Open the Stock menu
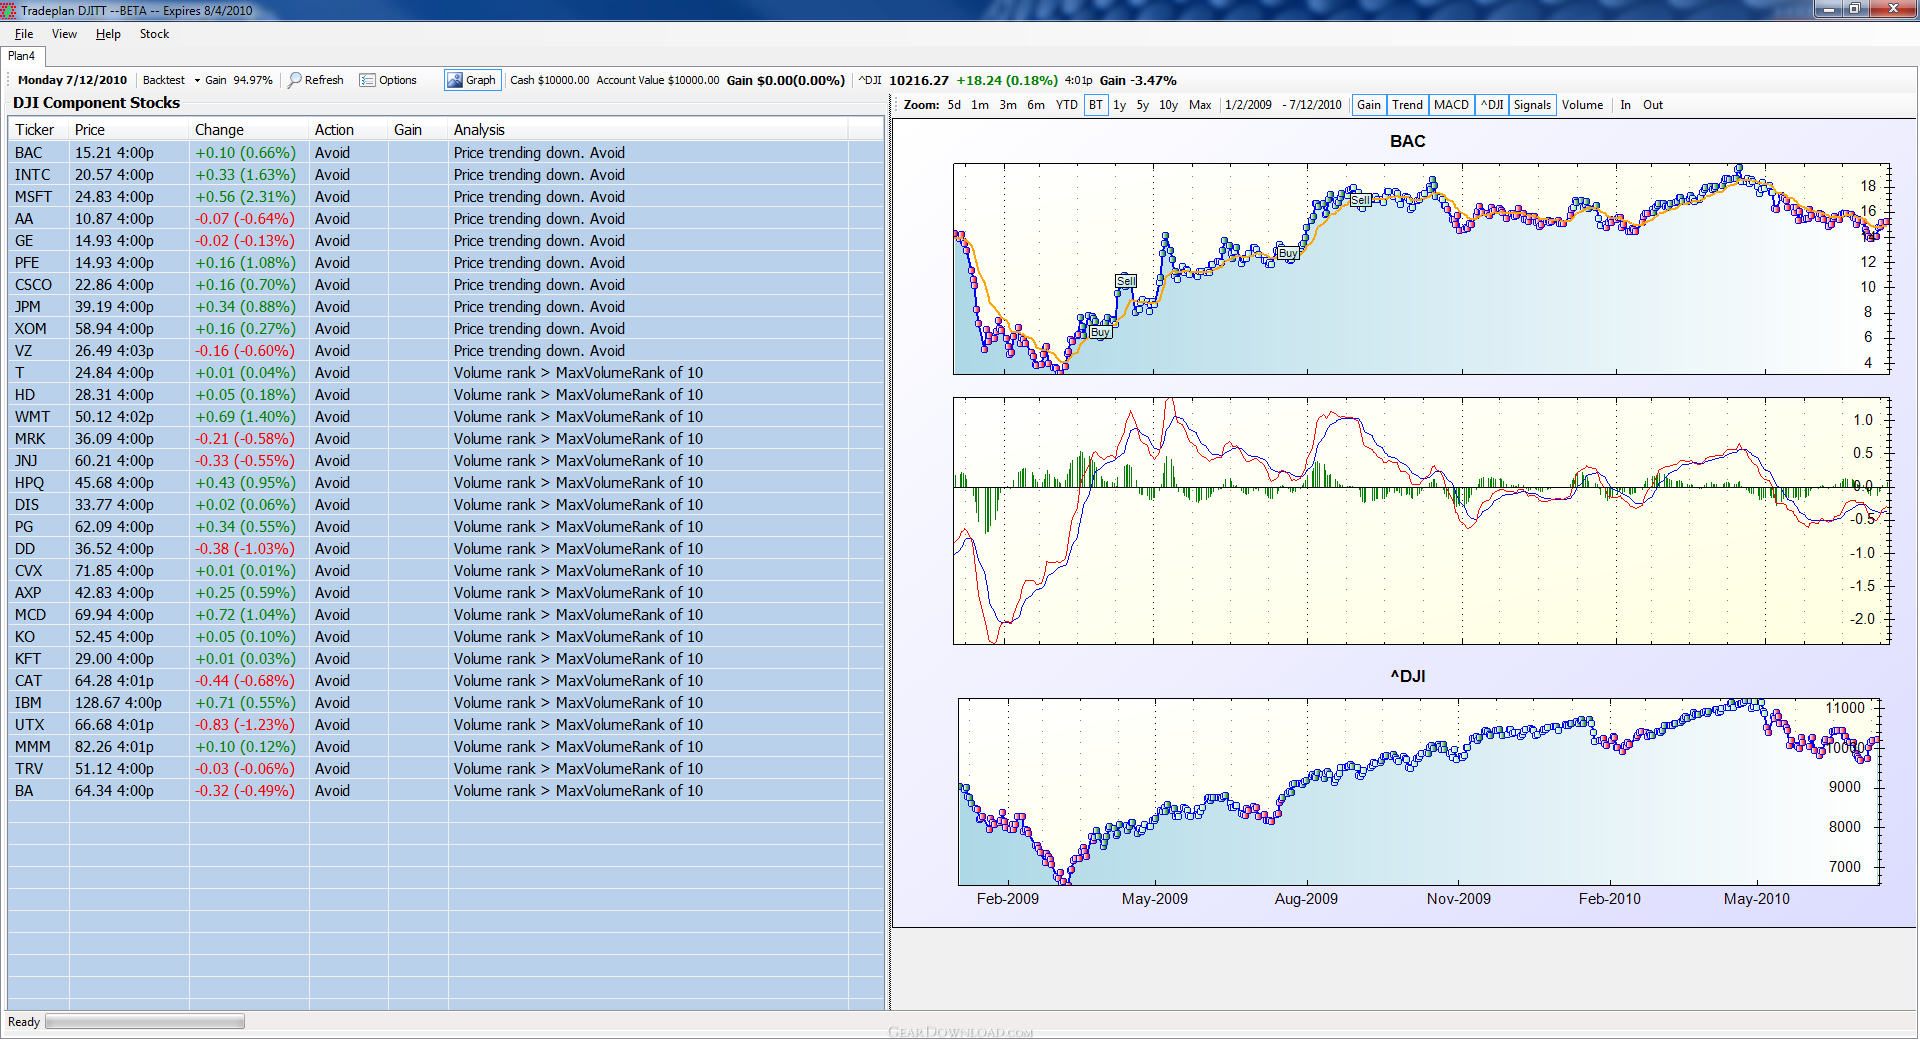 pos(154,34)
